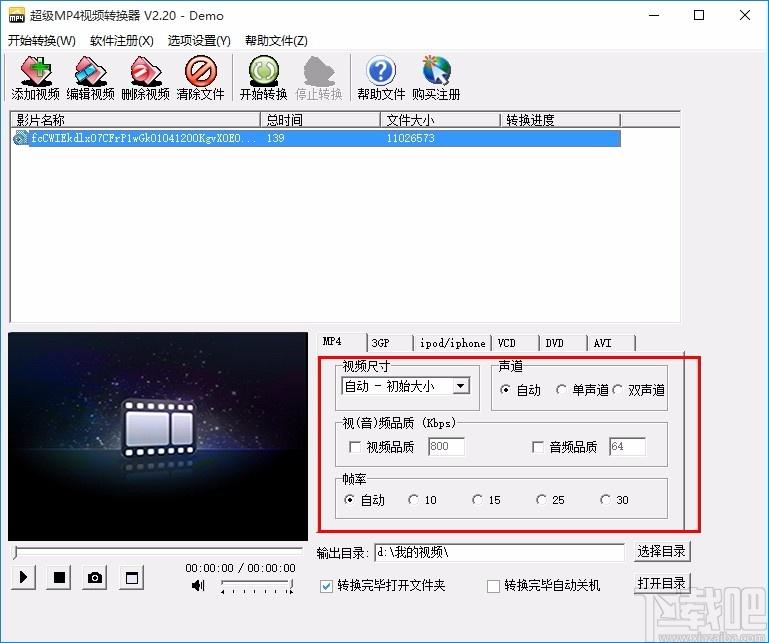Select frame rate 15
Screen dimensions: 769x643
[477, 500]
